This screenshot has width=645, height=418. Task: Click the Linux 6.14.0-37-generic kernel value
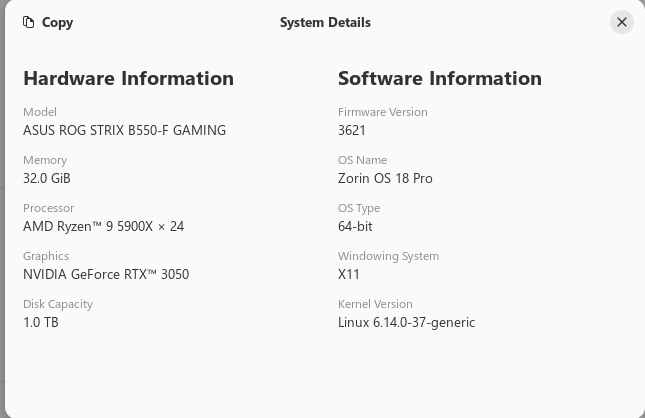pos(406,322)
